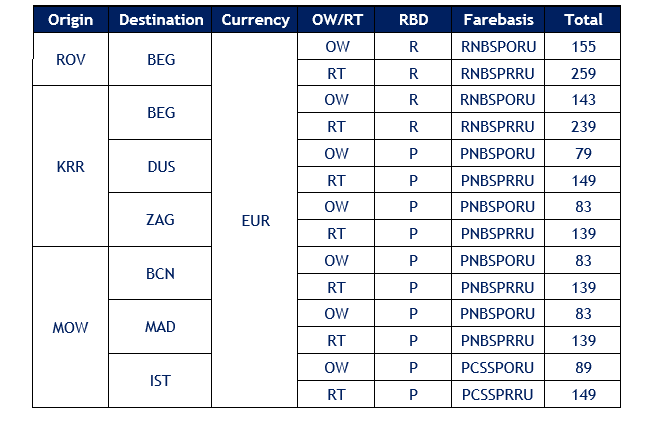Click the Total column header
This screenshot has height=424, width=651.
point(583,20)
